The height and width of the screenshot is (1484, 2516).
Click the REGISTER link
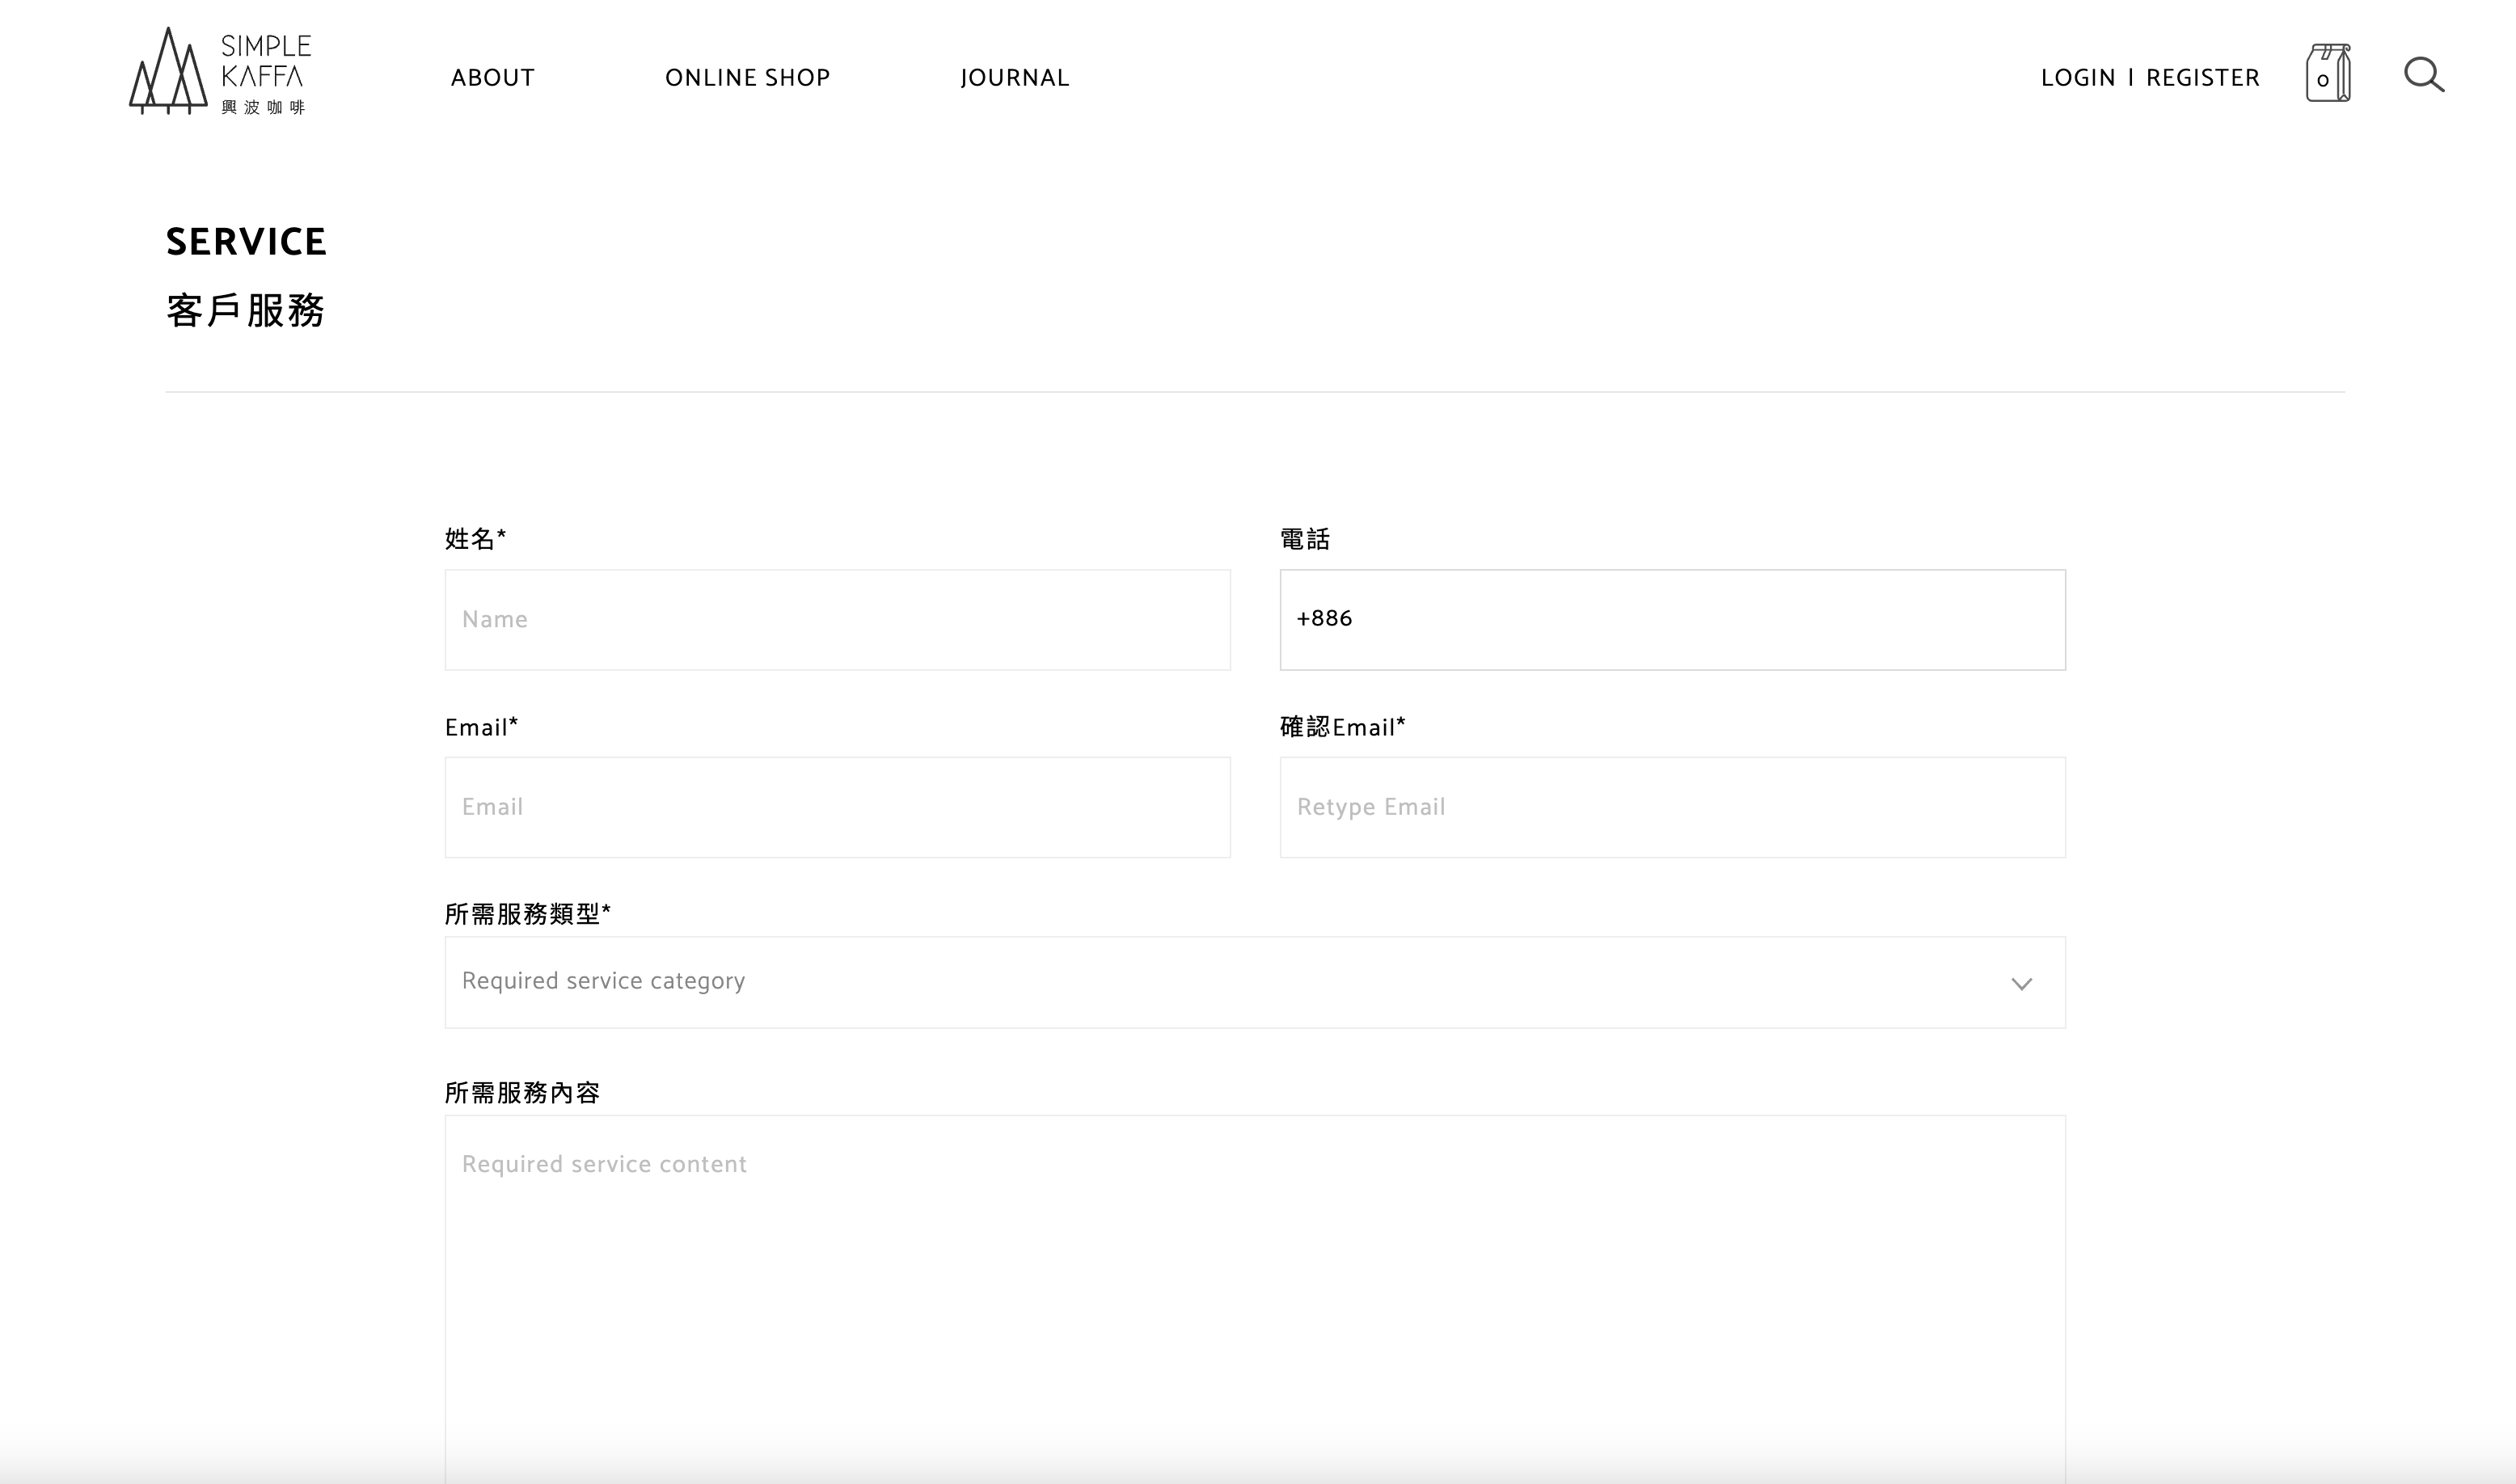2202,78
